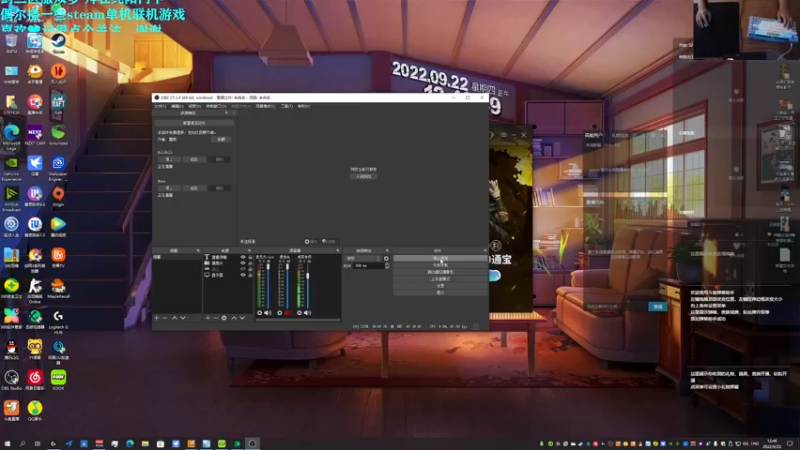This screenshot has width=800, height=450.
Task: Start the virtual camera from controls
Action: pyautogui.click(x=440, y=272)
